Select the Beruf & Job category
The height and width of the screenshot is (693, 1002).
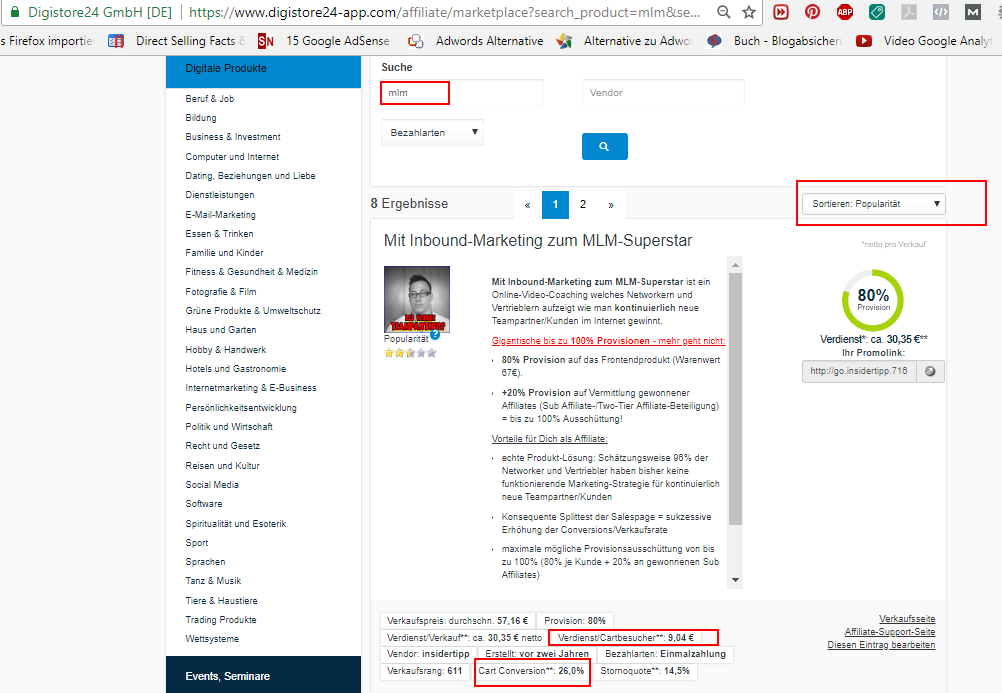(210, 98)
